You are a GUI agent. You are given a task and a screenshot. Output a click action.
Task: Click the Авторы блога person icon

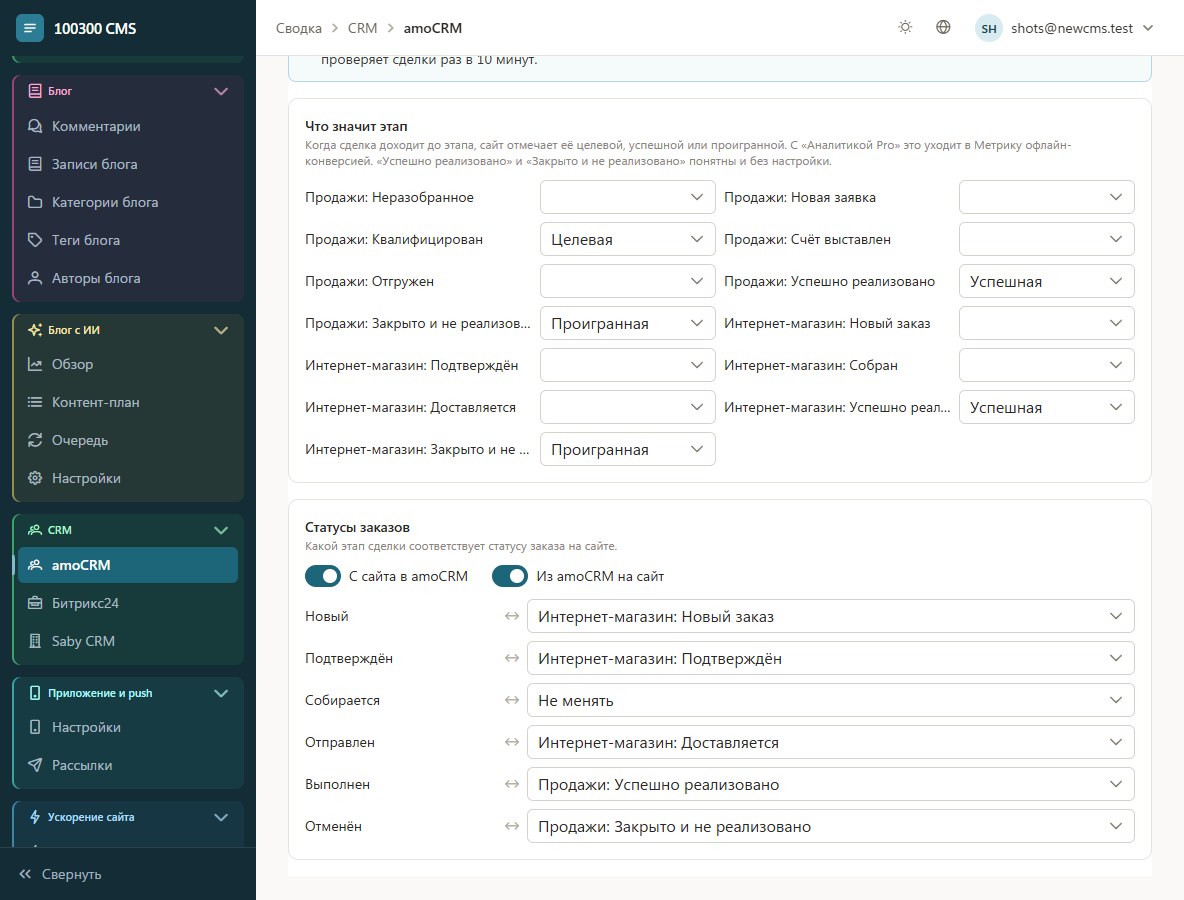(35, 278)
